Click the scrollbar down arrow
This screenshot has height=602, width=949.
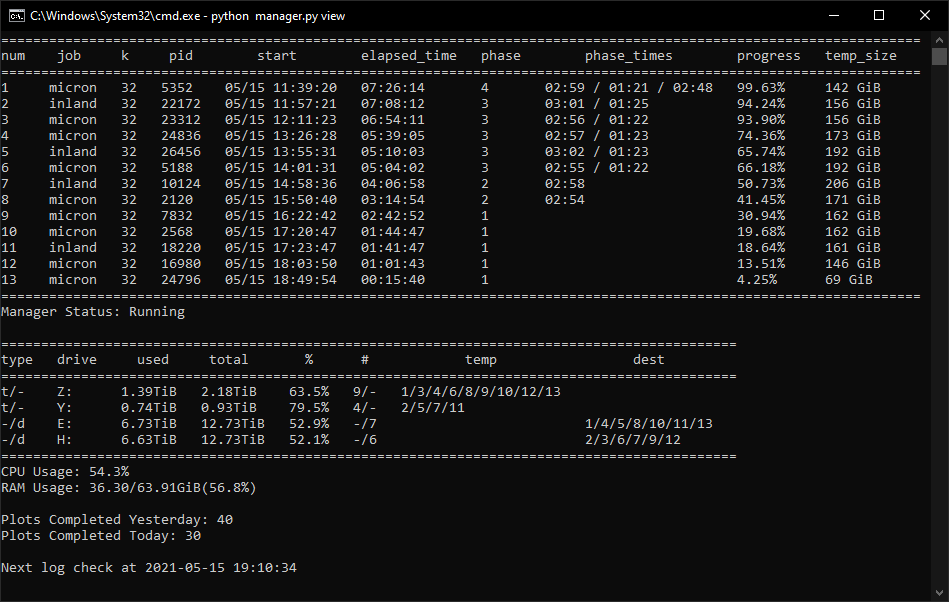(x=939, y=593)
